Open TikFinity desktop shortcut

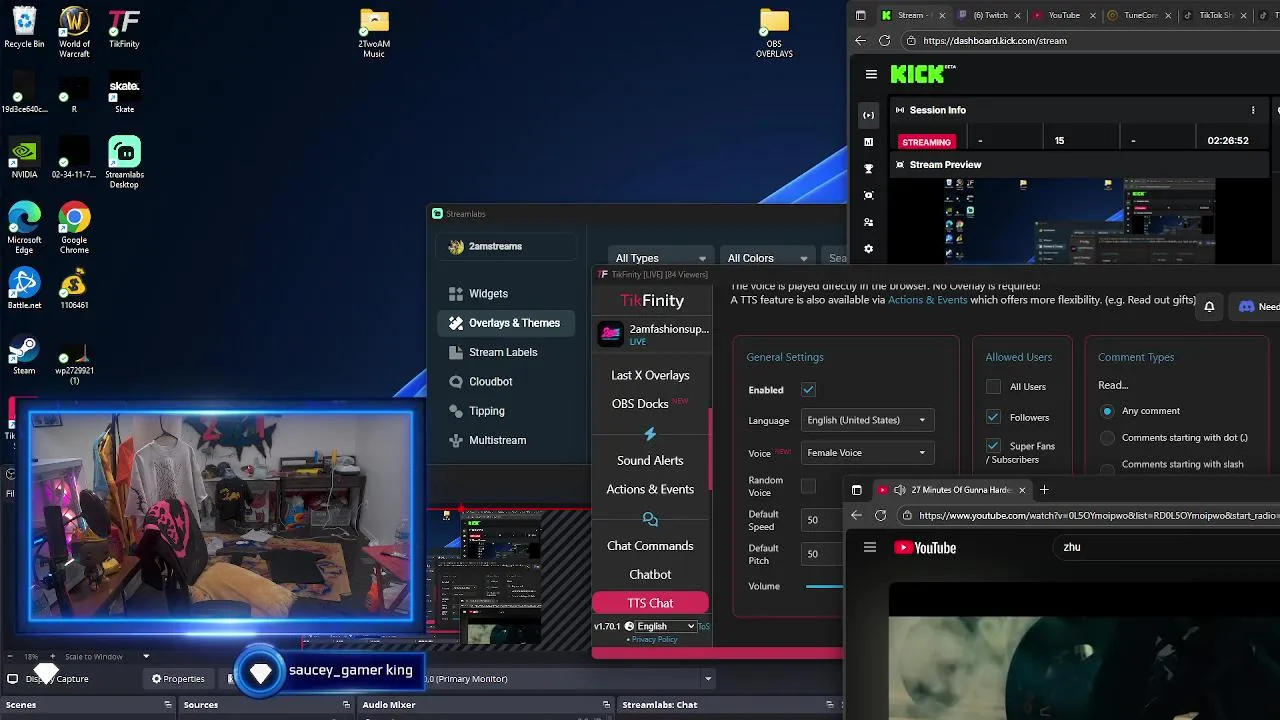tap(124, 28)
